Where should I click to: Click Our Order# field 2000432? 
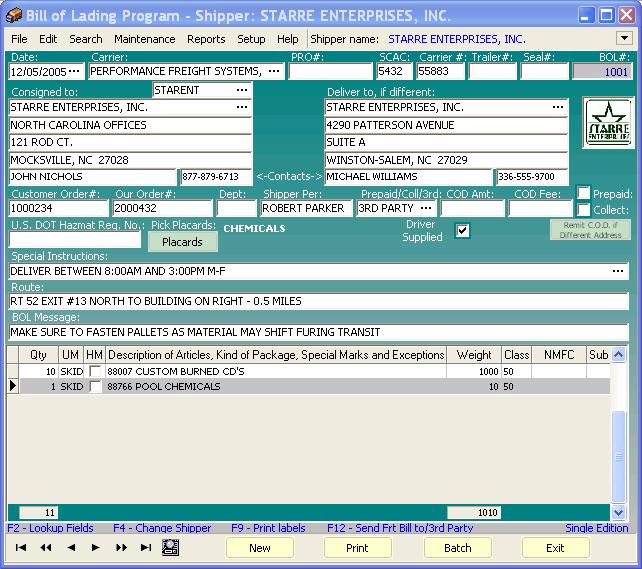(163, 208)
